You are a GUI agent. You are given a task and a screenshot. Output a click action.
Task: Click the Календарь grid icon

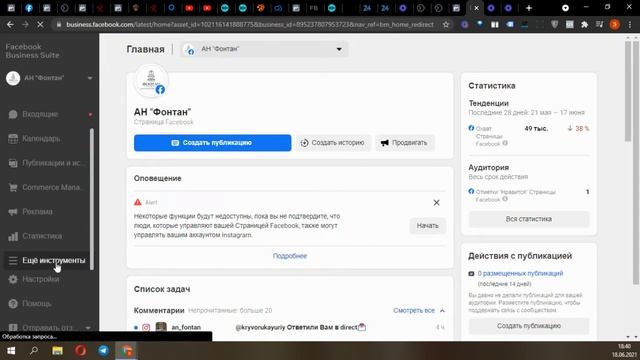(13, 139)
